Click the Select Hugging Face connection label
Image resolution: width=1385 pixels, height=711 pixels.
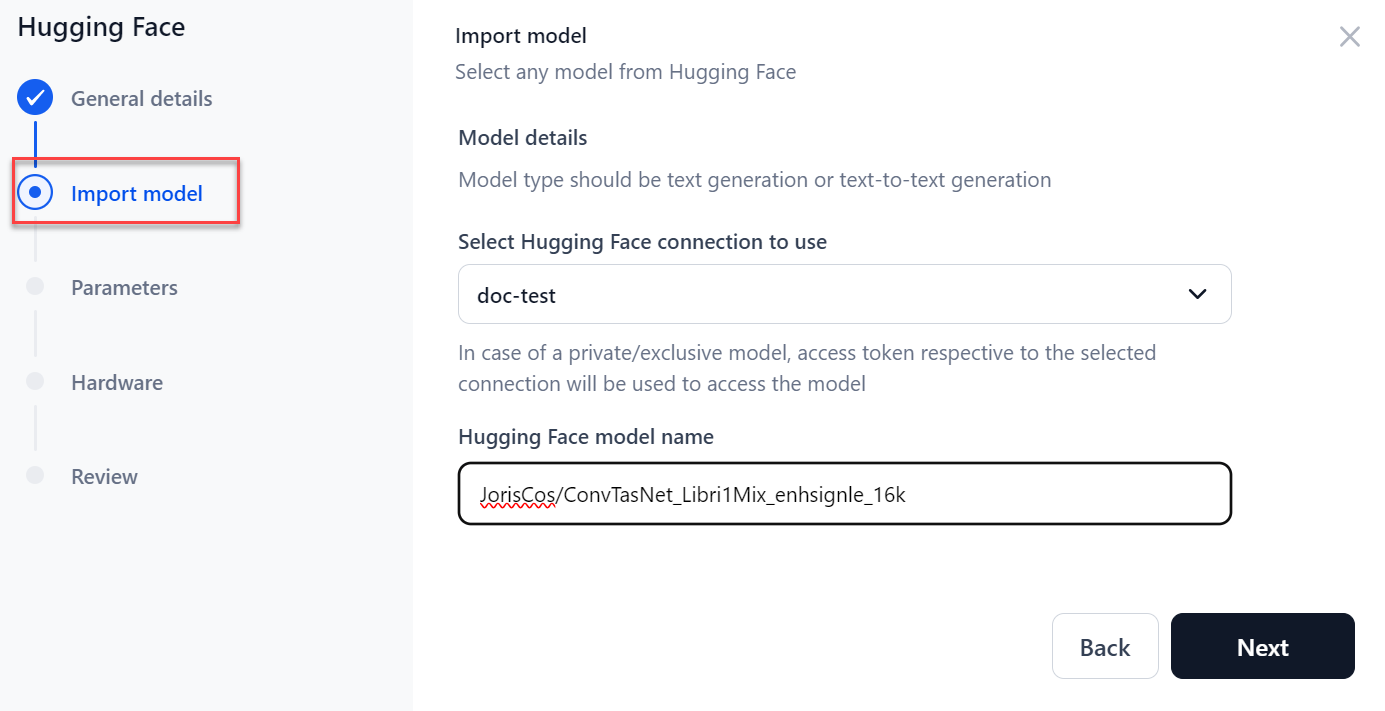click(642, 242)
